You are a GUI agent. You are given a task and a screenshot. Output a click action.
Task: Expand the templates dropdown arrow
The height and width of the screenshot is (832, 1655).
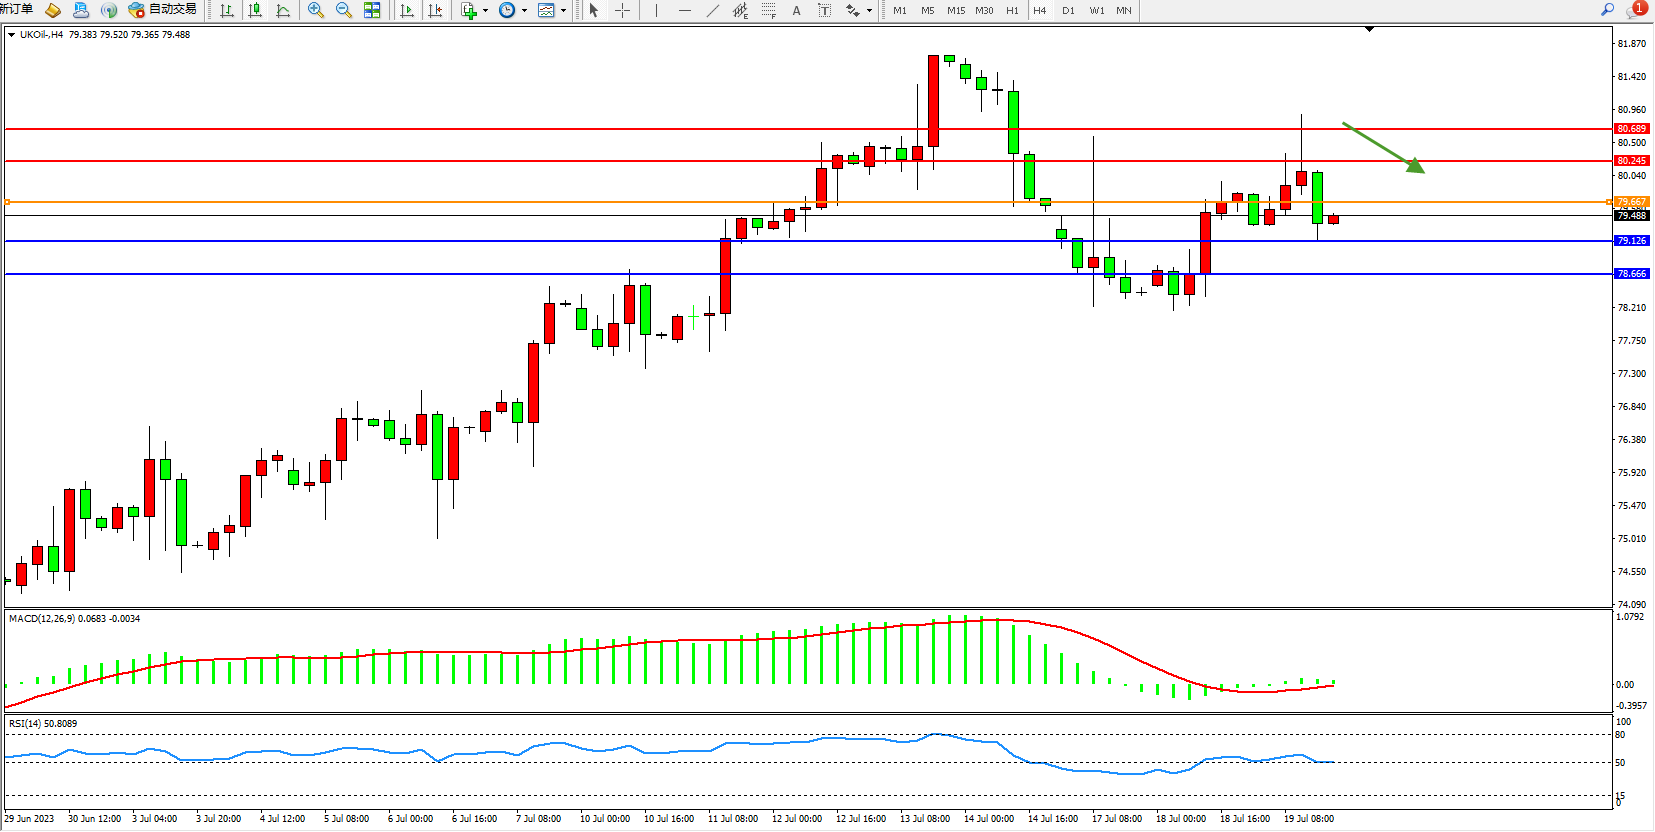[563, 11]
